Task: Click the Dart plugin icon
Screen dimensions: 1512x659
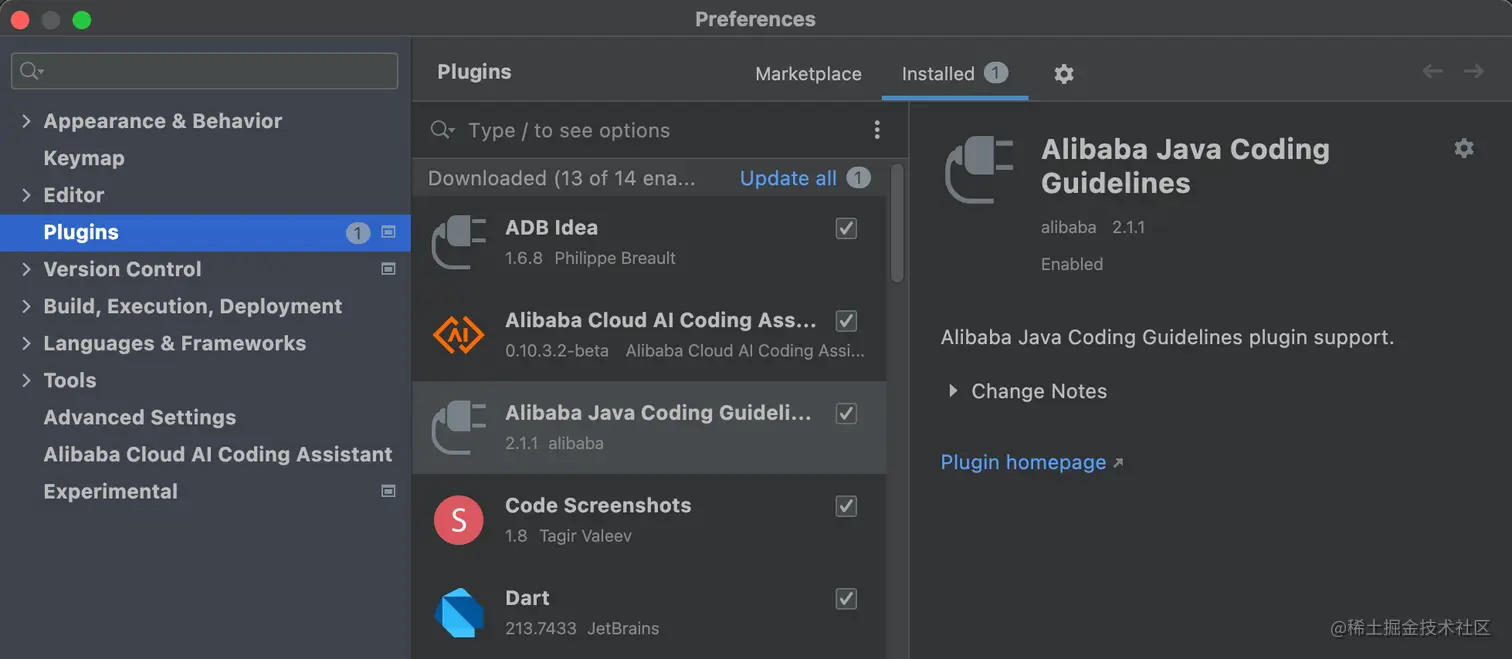Action: pyautogui.click(x=458, y=612)
